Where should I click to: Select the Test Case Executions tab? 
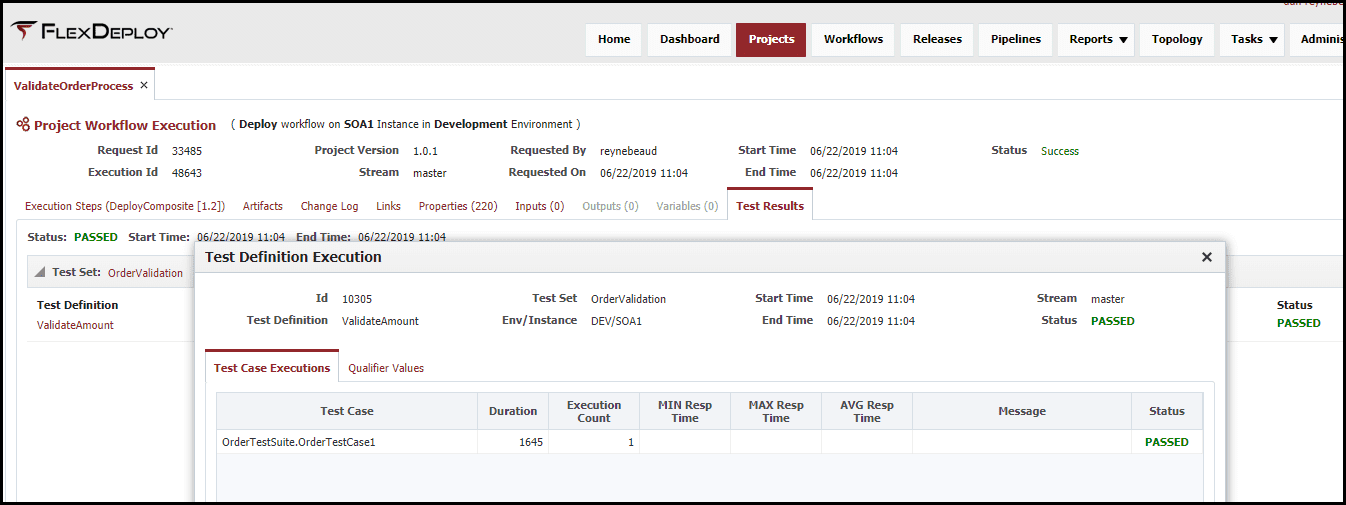272,368
